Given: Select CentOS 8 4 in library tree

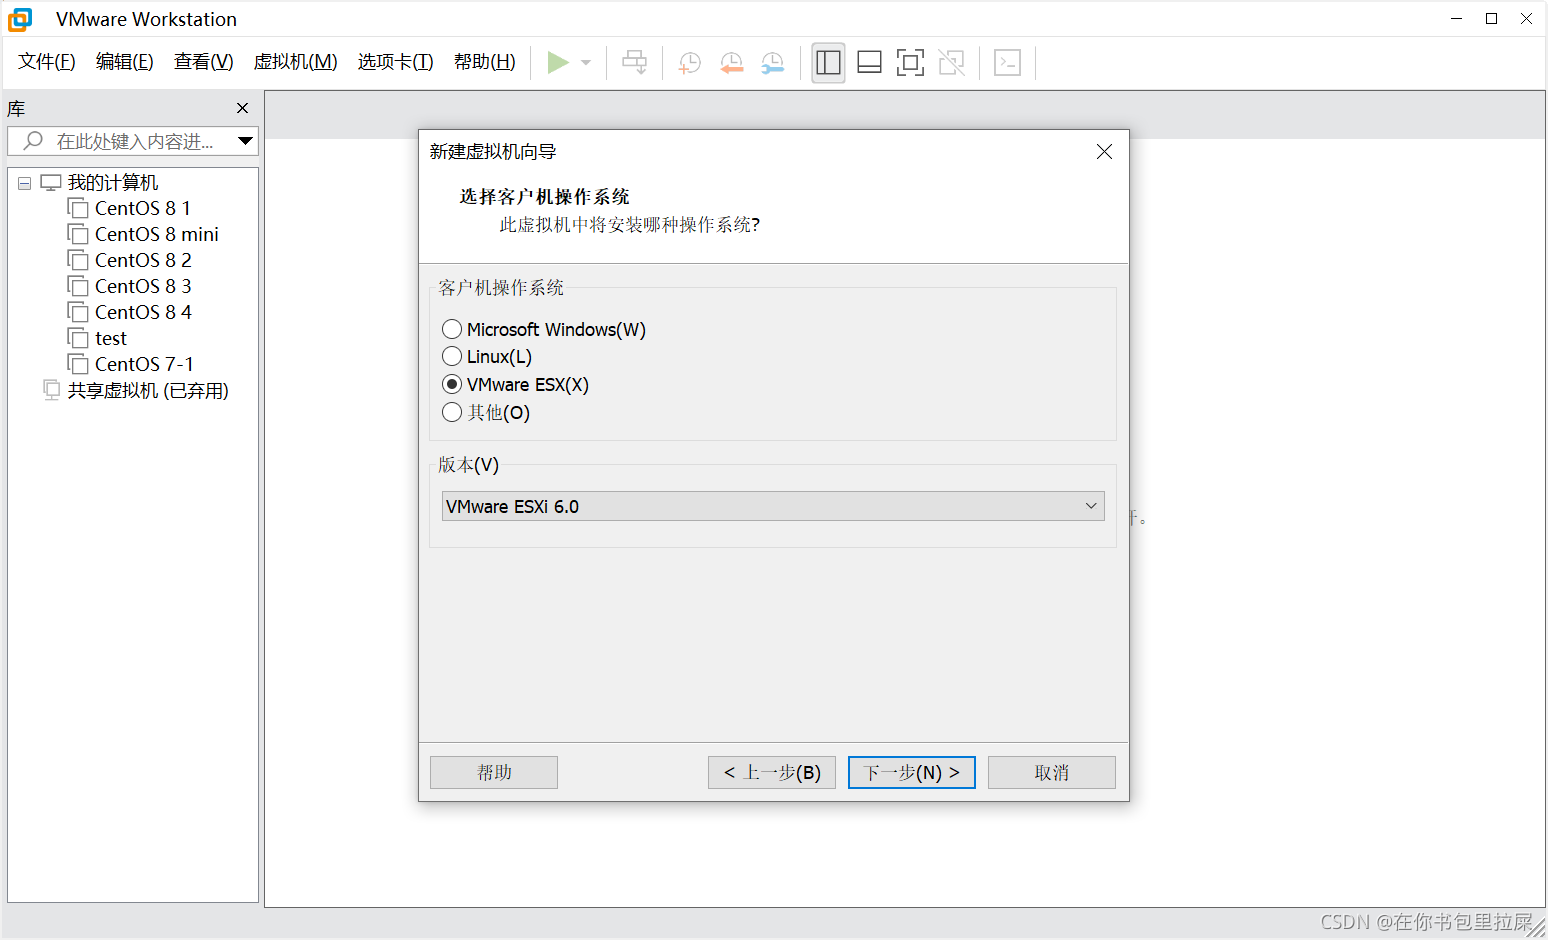Looking at the screenshot, I should (x=143, y=312).
